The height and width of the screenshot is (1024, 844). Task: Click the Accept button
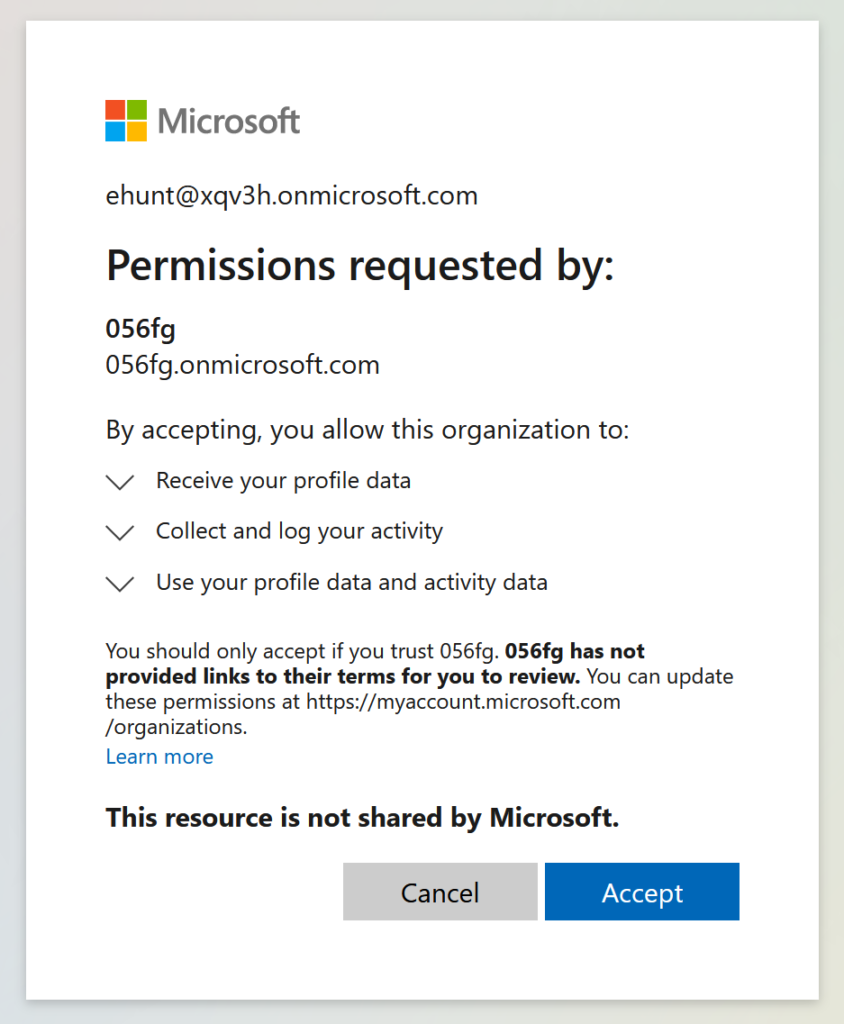tap(642, 892)
